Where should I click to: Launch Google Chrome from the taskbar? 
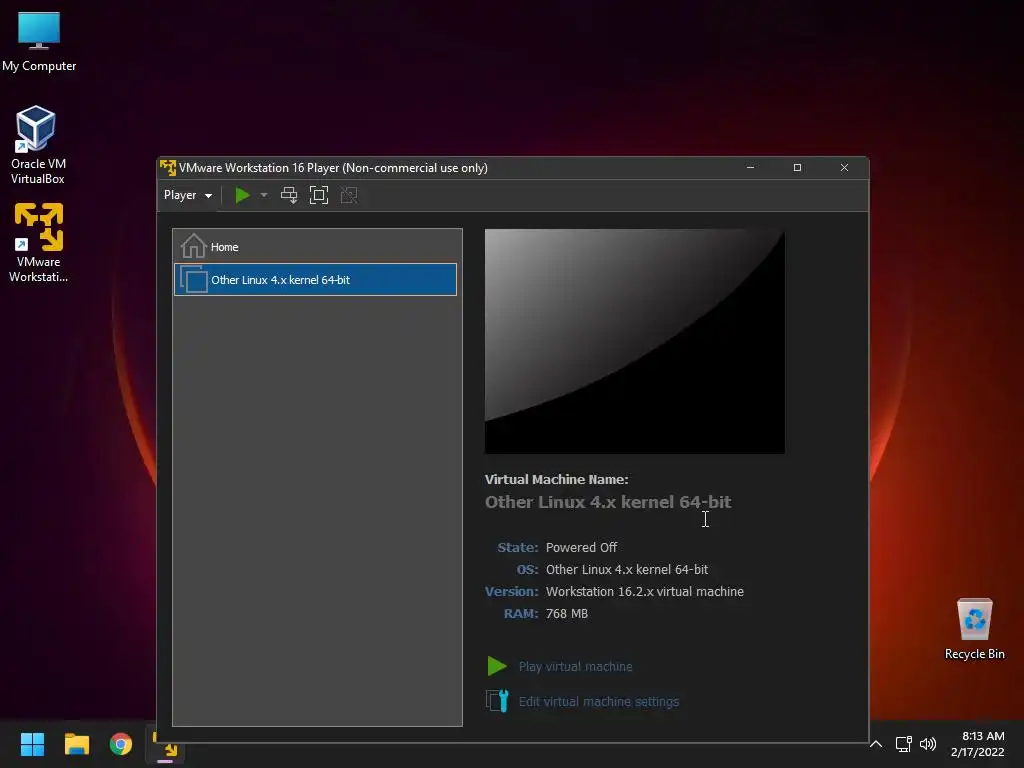click(x=121, y=744)
